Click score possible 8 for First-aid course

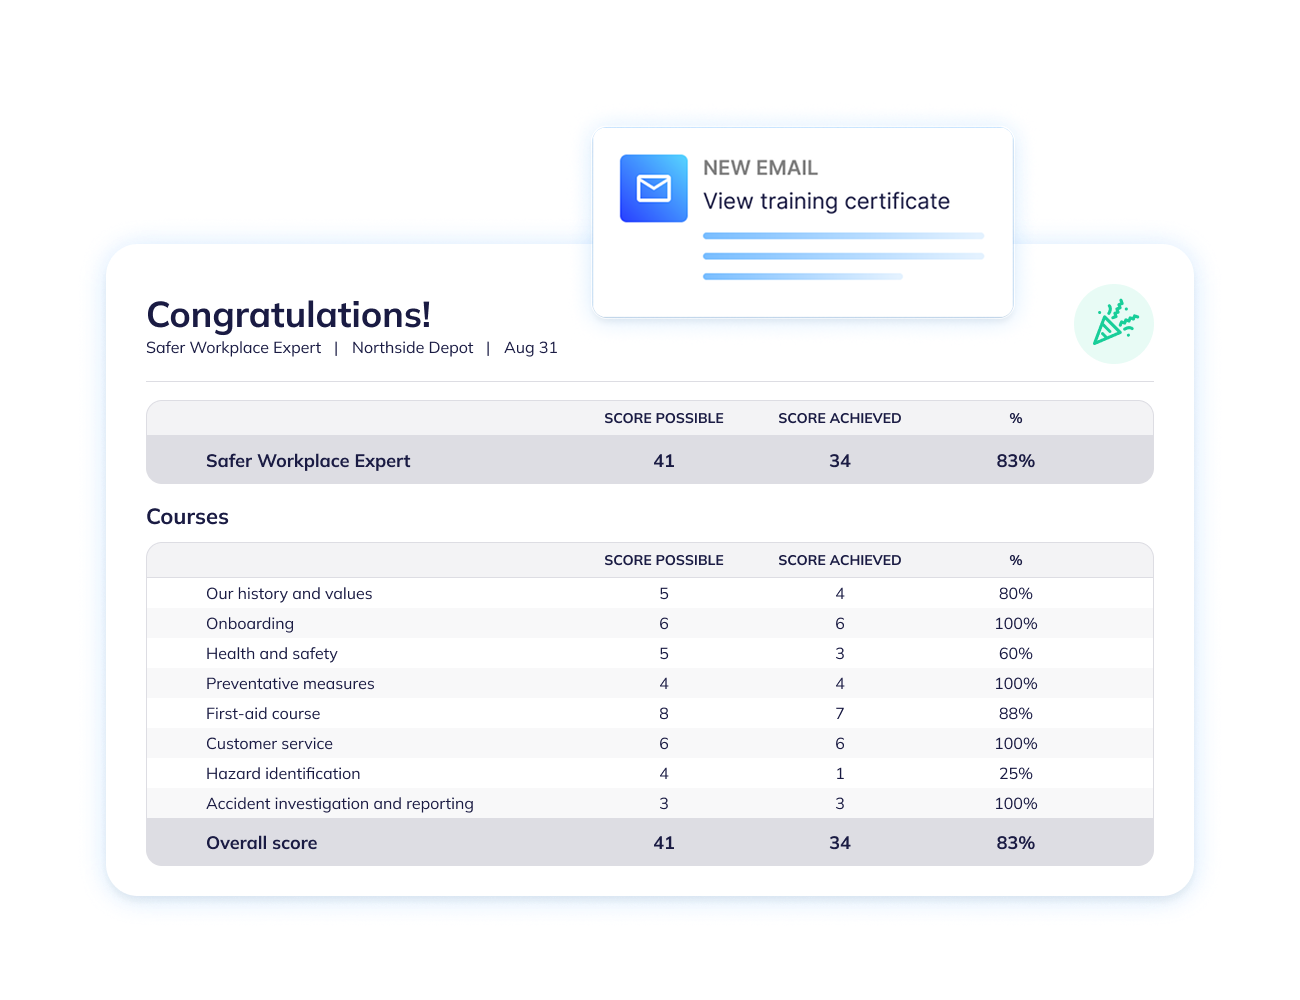tap(664, 713)
